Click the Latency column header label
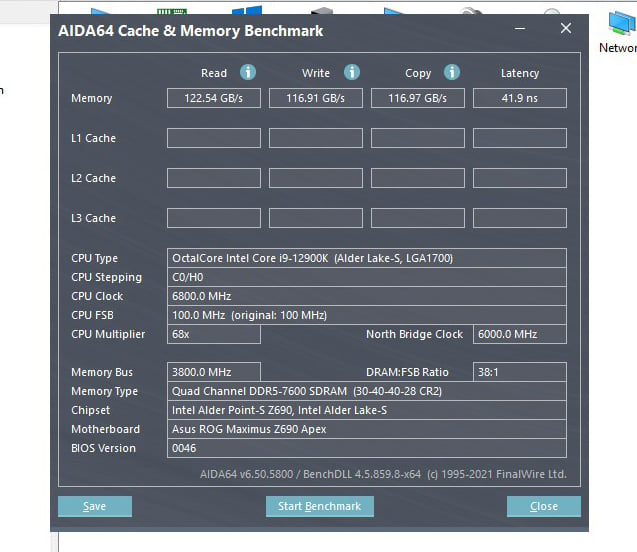 520,74
